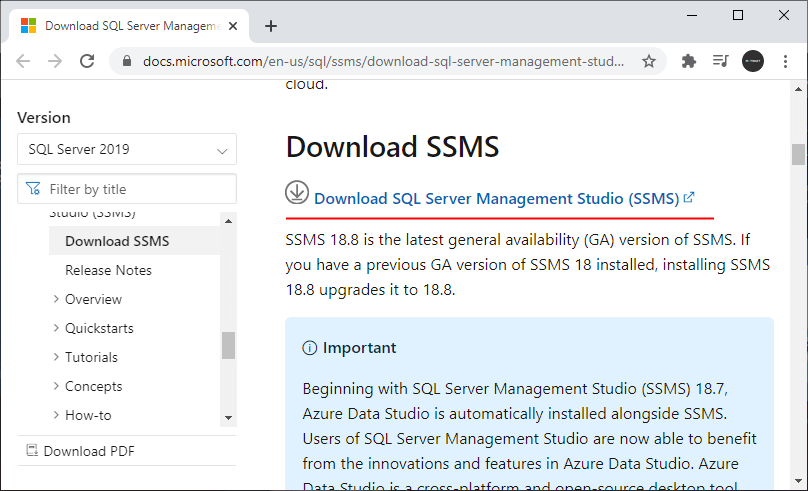Open the media control playlist icon

(x=720, y=61)
